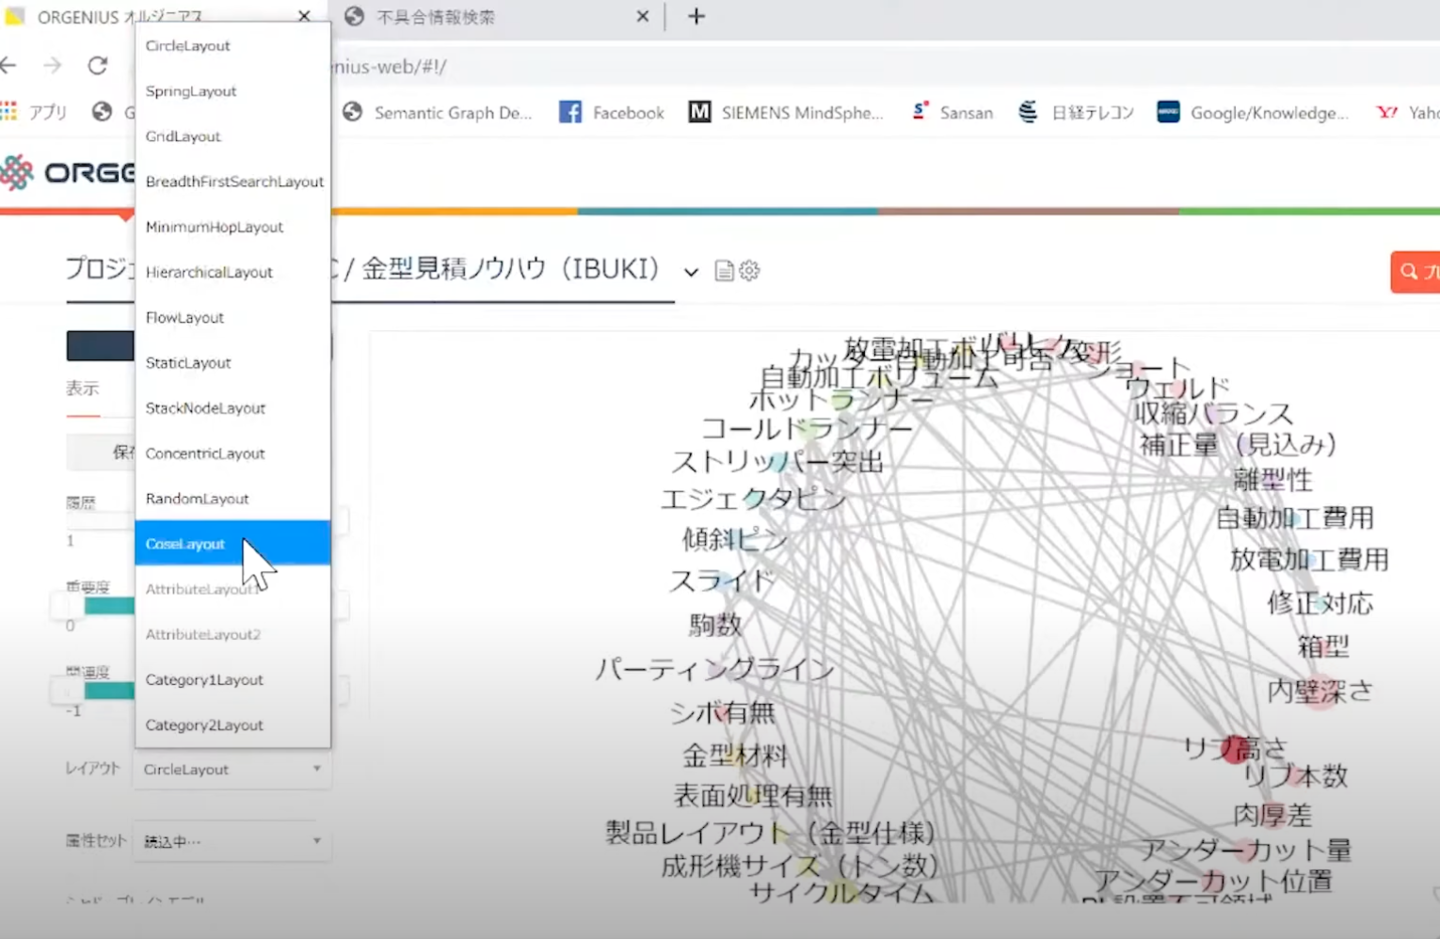Switch to the 表示 tab
Image resolution: width=1440 pixels, height=939 pixels.
click(83, 389)
